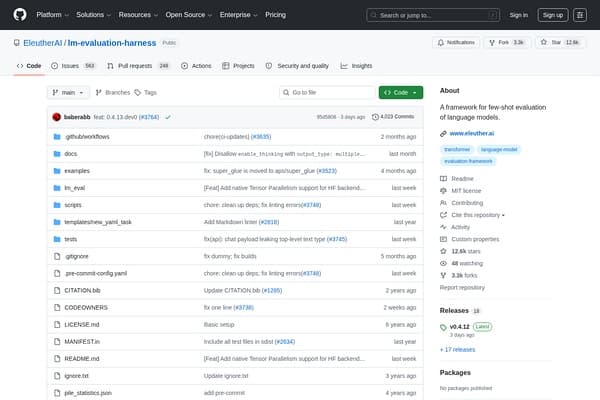Star the repository
The height and width of the screenshot is (400, 600).
tap(561, 42)
